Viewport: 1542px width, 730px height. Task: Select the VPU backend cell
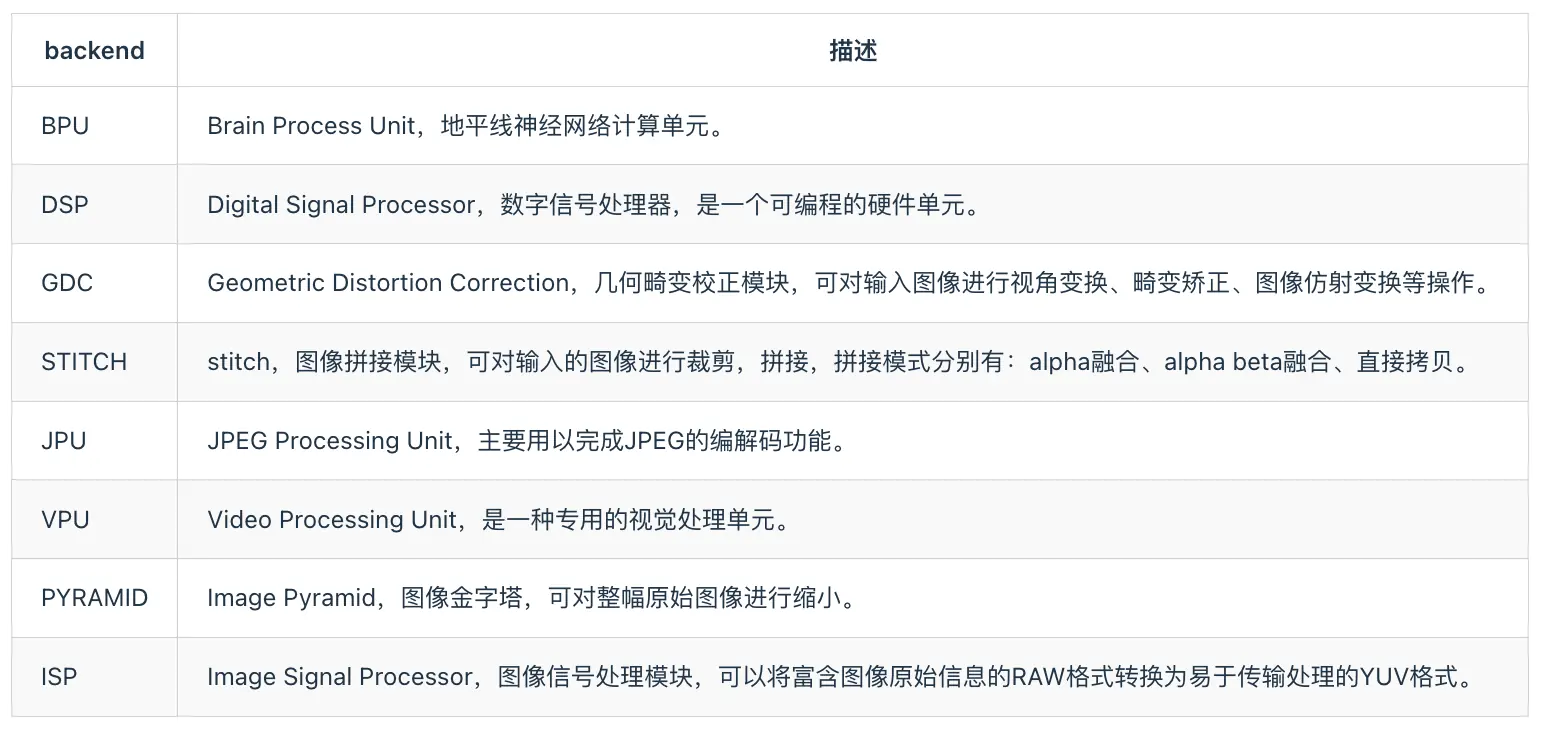point(65,520)
